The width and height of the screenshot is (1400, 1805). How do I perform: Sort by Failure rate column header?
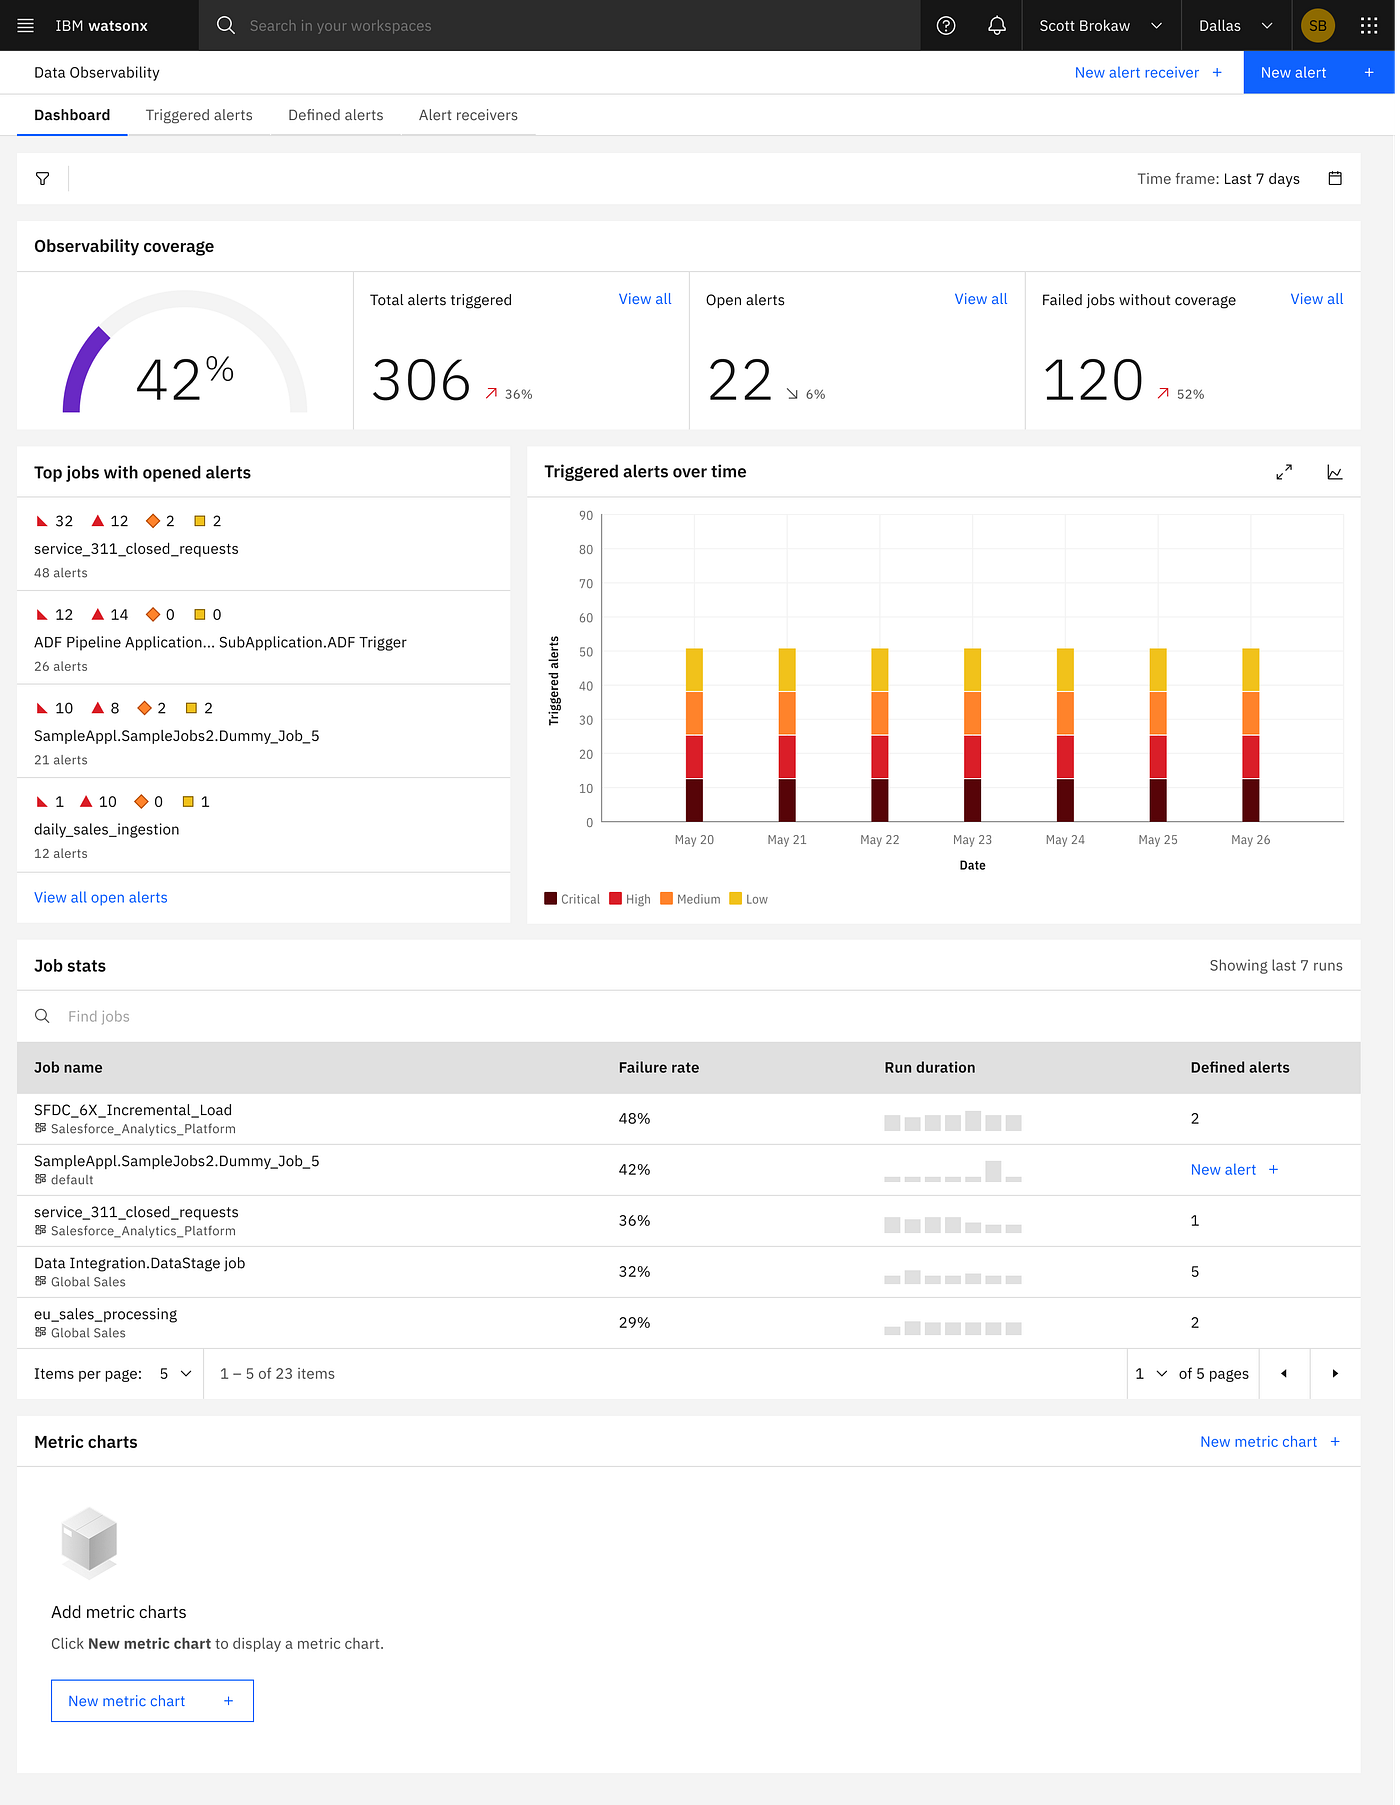(659, 1068)
